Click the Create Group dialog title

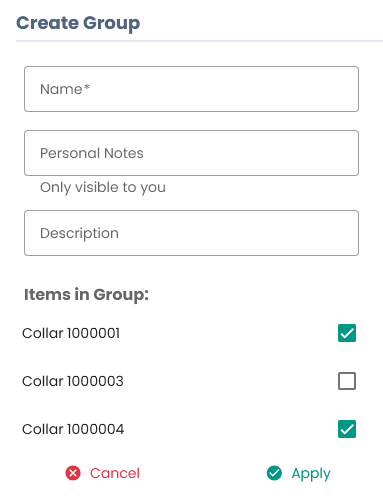(x=78, y=23)
